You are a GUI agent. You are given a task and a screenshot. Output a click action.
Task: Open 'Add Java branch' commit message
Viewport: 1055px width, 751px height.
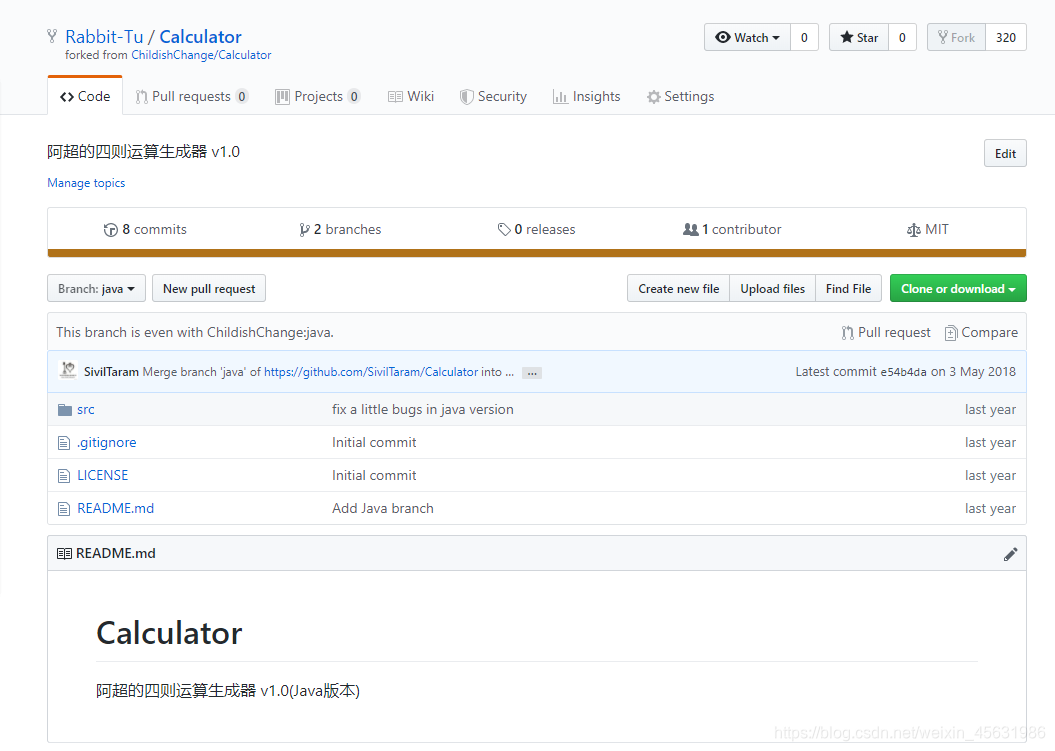click(x=383, y=509)
